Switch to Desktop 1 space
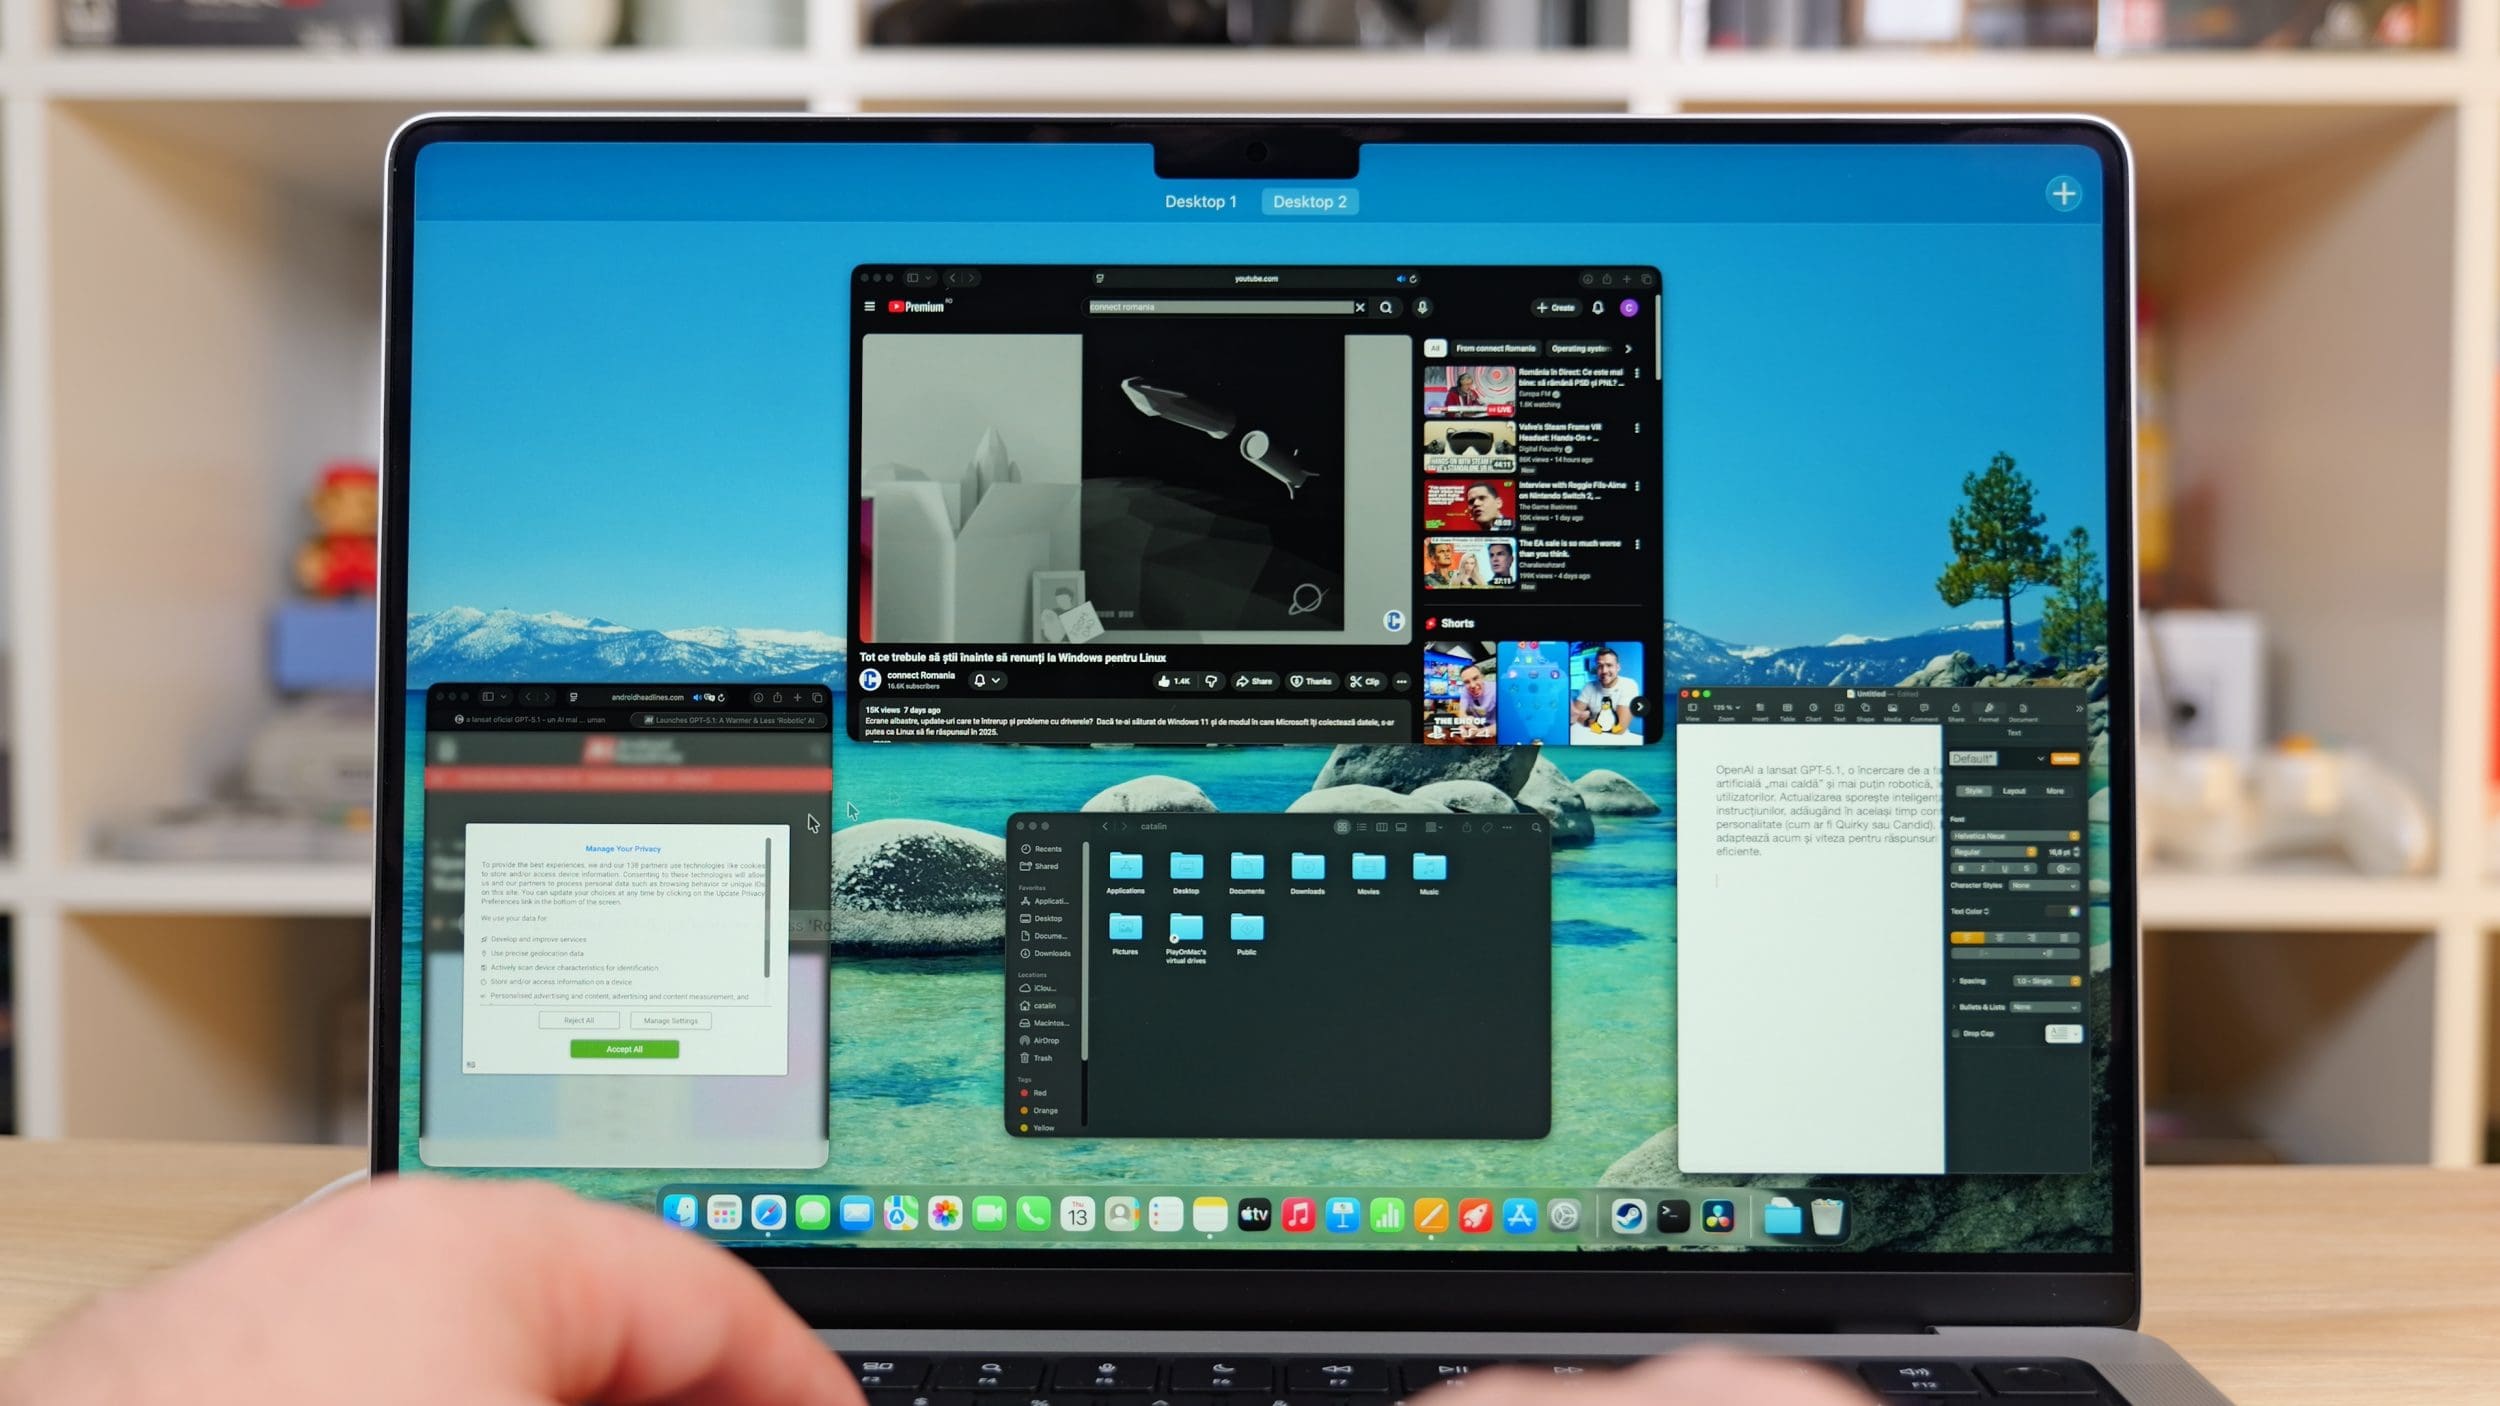 (1200, 202)
